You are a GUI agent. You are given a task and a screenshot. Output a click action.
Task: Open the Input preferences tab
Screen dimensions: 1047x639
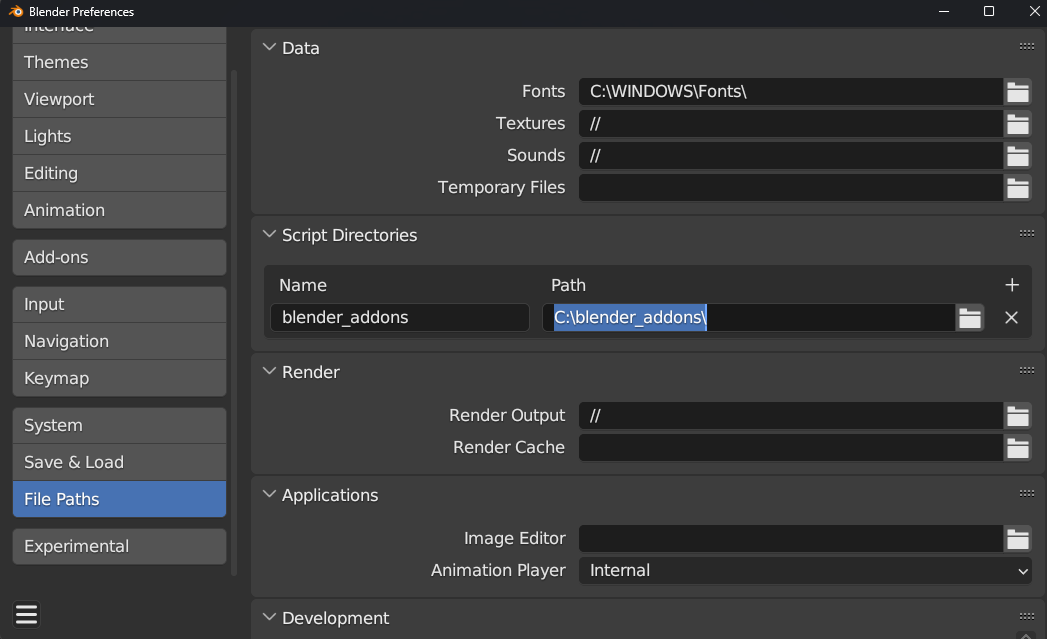120,304
